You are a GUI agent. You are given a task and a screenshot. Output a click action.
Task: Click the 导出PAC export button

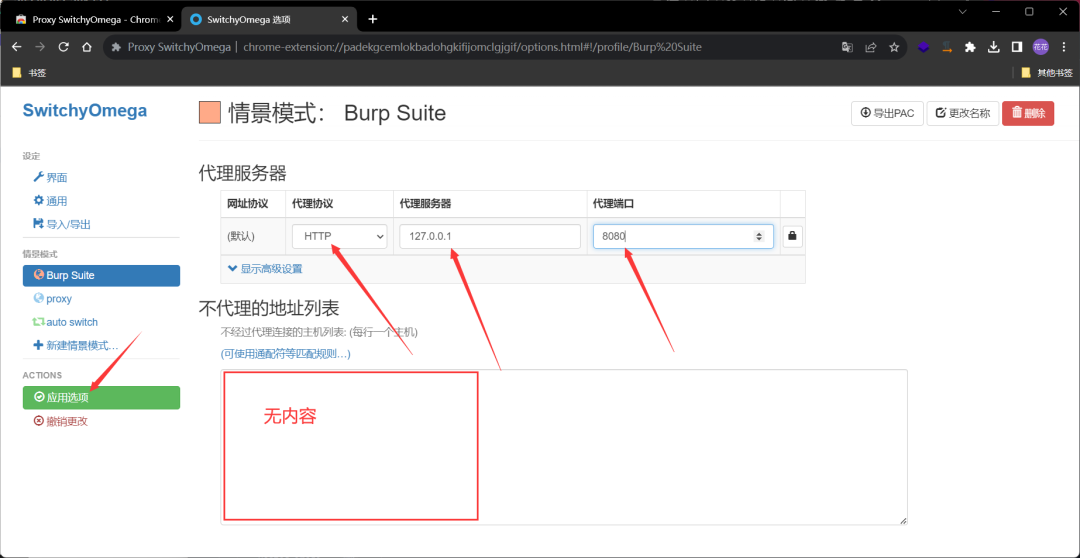point(886,113)
